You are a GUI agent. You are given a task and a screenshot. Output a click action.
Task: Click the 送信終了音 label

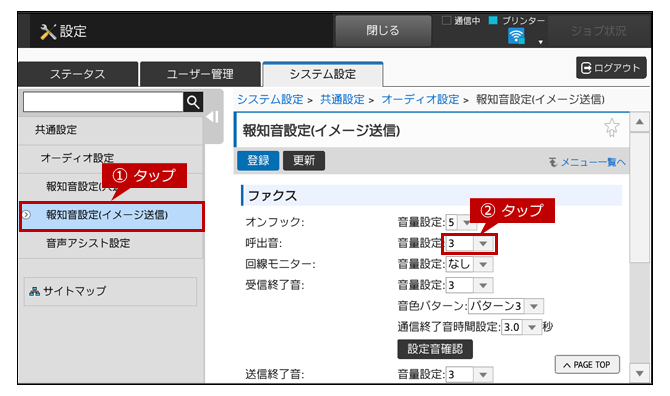click(x=275, y=375)
